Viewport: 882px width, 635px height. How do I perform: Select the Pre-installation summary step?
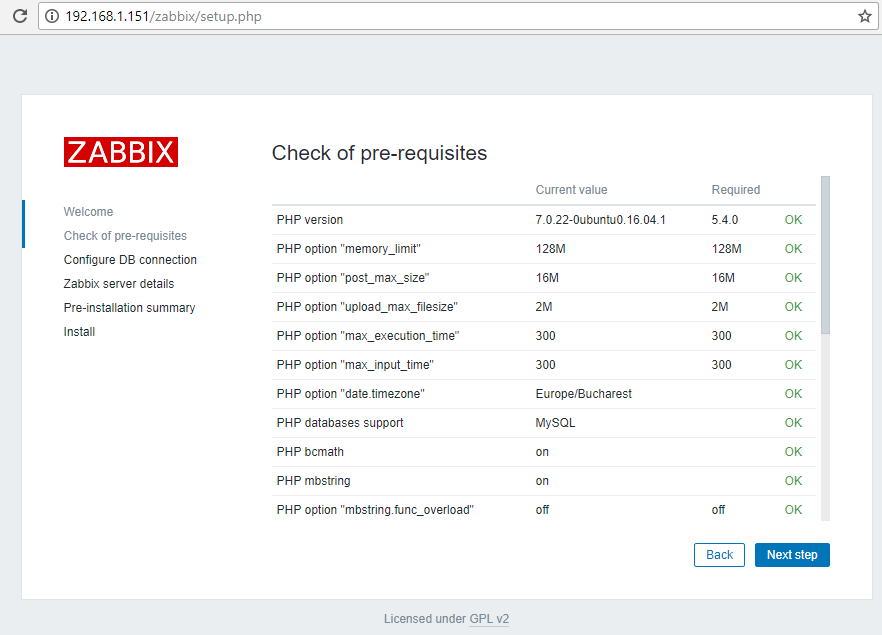click(129, 308)
